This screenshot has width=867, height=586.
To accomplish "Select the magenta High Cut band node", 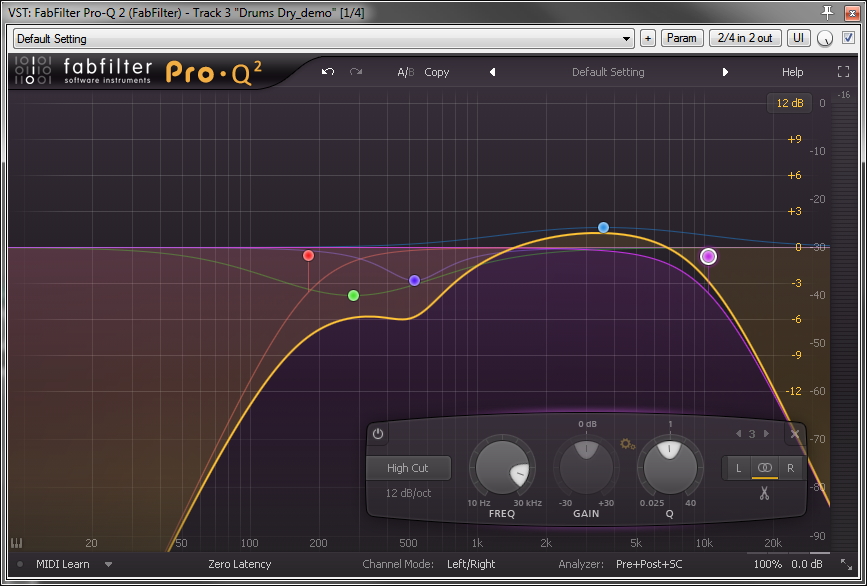I will (x=708, y=257).
